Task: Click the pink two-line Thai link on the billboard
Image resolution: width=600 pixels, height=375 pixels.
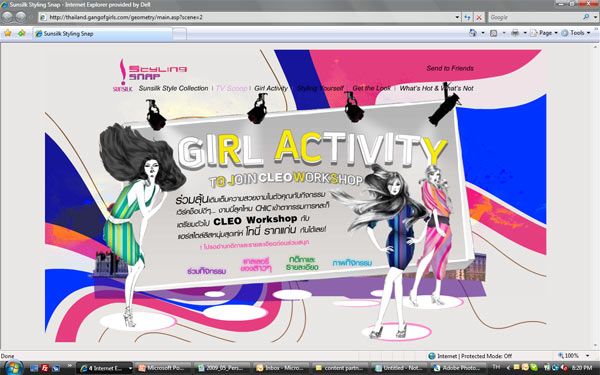Action: (x=256, y=265)
